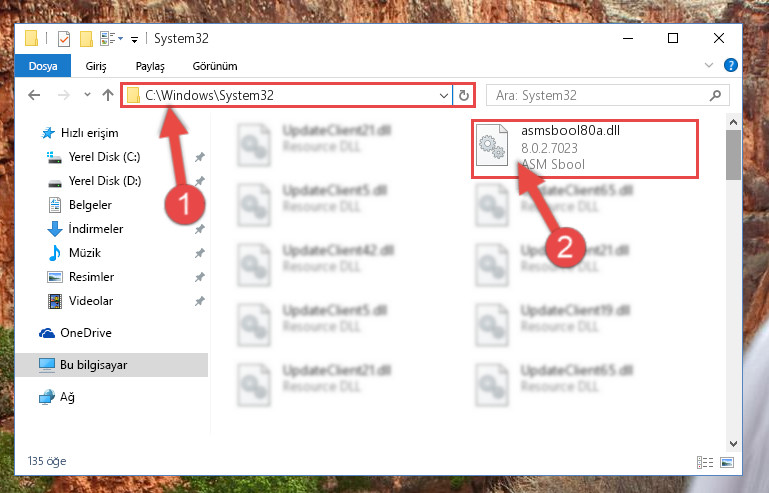This screenshot has height=493, width=769.
Task: Toggle the pin icon beside Müzik
Action: [x=200, y=253]
